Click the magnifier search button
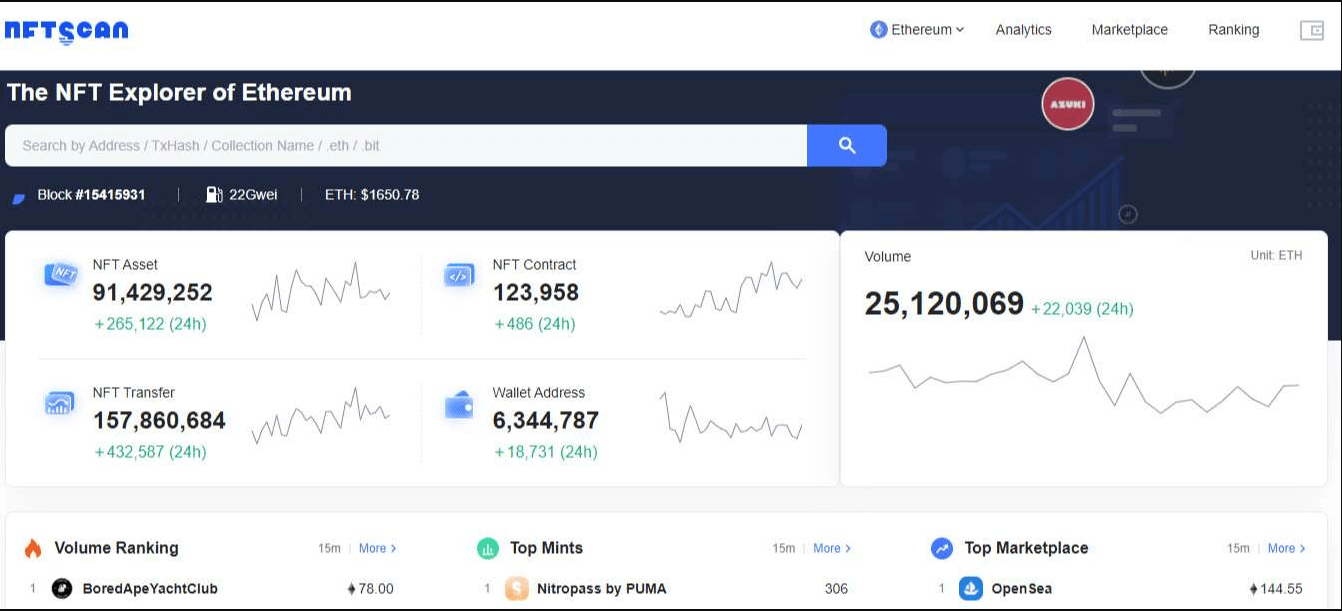The image size is (1342, 611). pos(847,145)
